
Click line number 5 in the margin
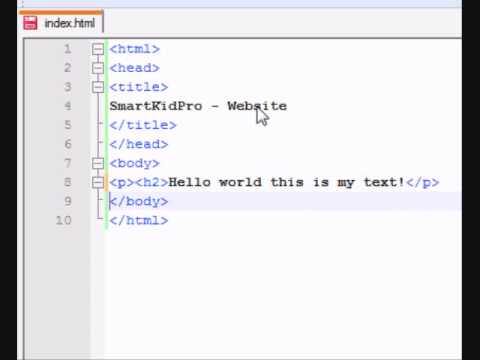click(68, 125)
